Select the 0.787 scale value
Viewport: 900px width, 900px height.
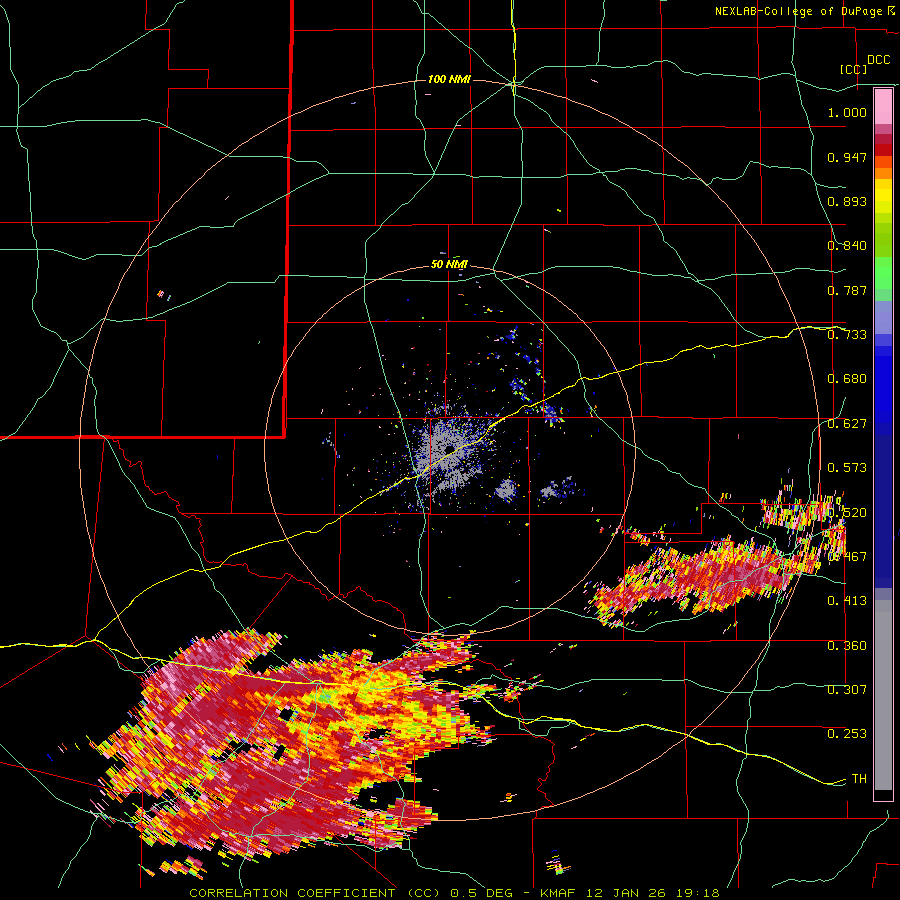click(x=847, y=290)
